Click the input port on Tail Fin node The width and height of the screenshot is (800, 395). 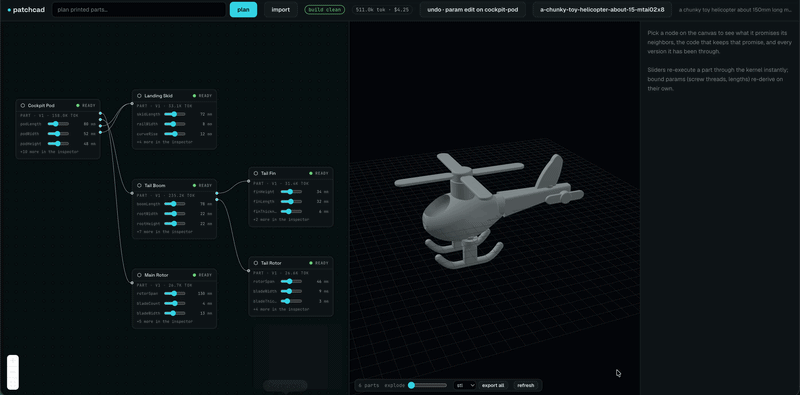pos(248,181)
